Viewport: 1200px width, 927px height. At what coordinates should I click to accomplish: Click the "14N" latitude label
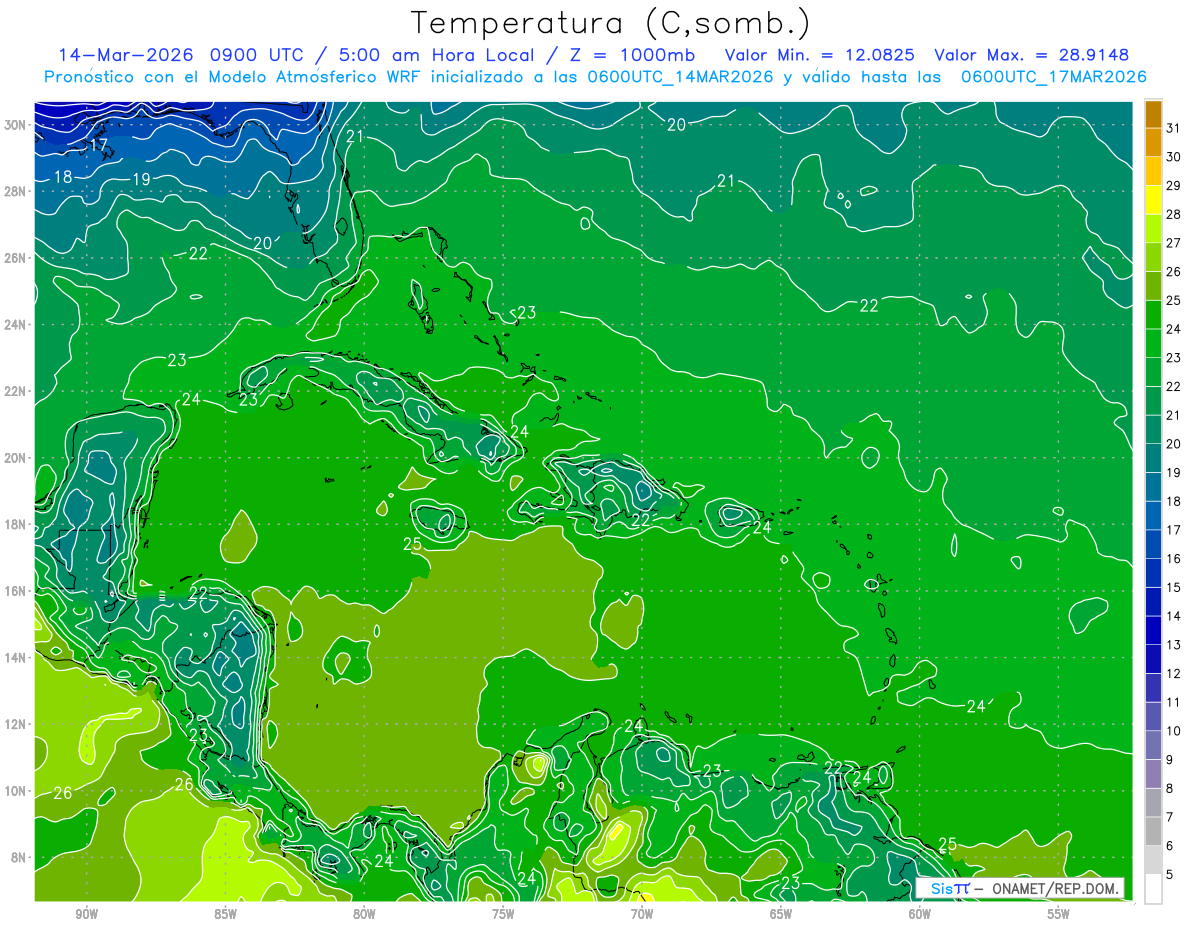pos(17,658)
